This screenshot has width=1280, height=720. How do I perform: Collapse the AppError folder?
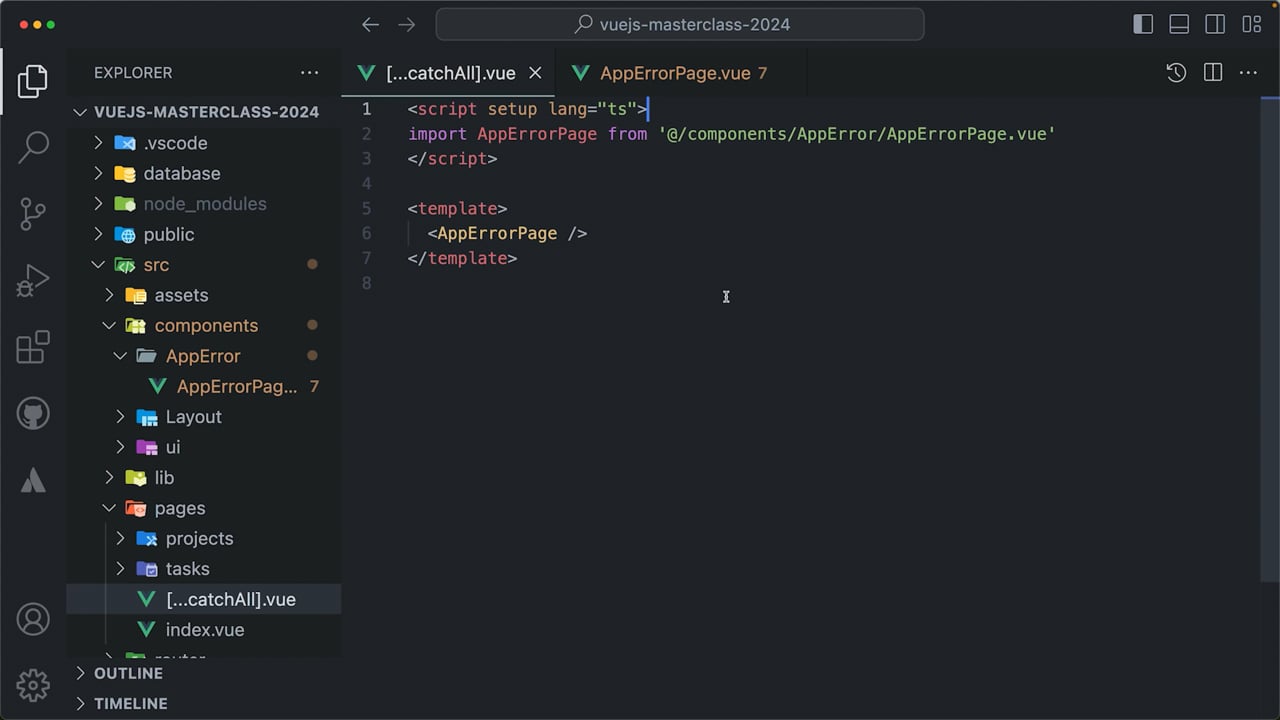(x=120, y=356)
